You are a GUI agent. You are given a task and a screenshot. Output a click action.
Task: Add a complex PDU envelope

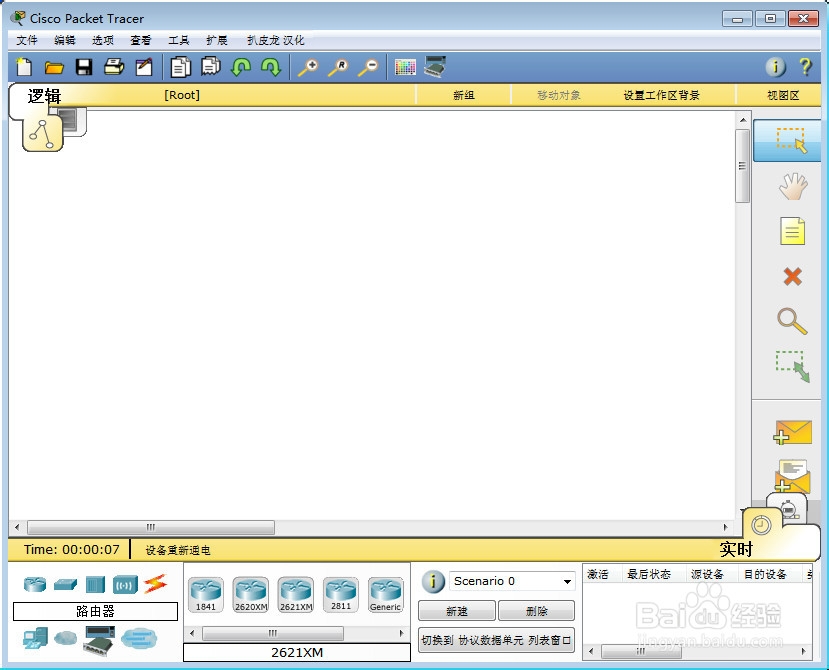tap(792, 476)
